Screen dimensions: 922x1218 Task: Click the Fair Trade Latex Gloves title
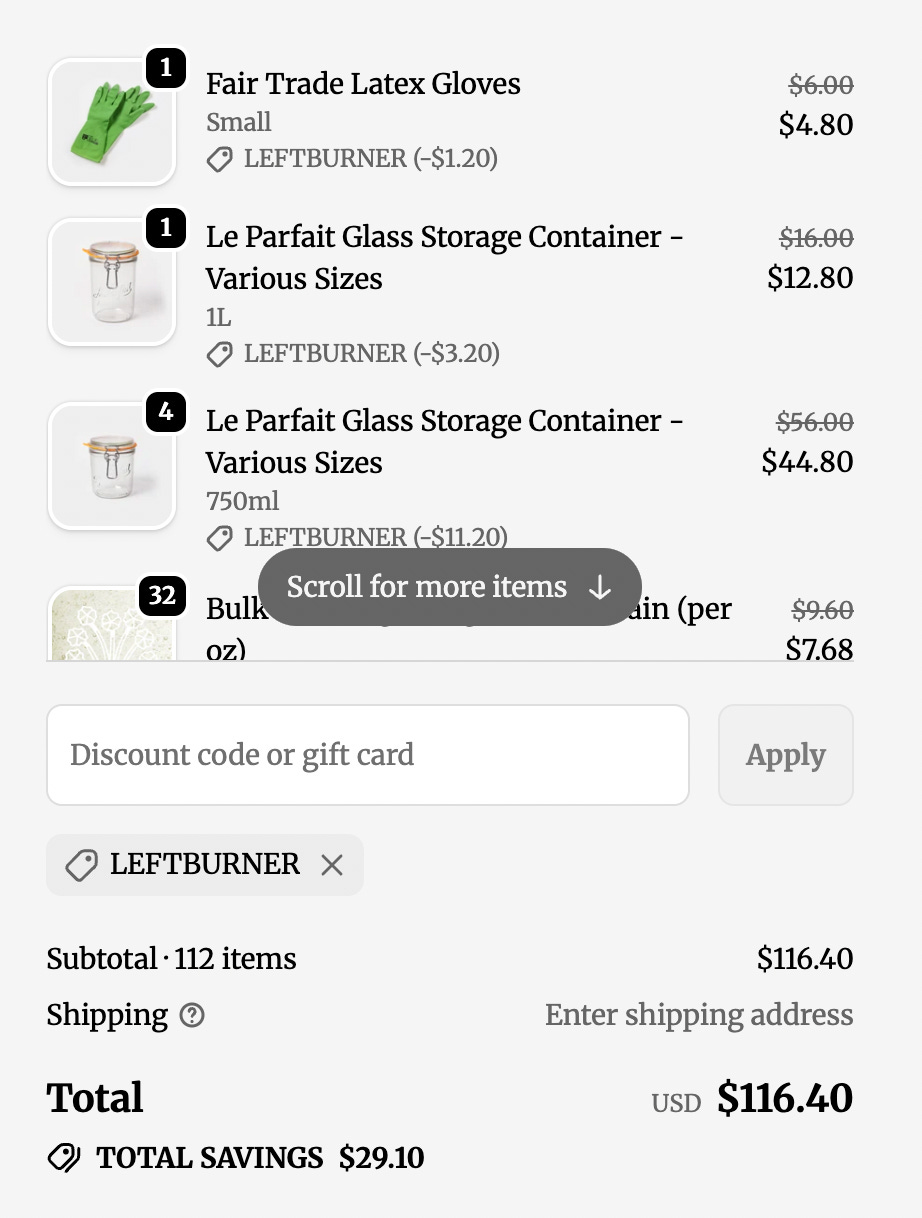(363, 84)
